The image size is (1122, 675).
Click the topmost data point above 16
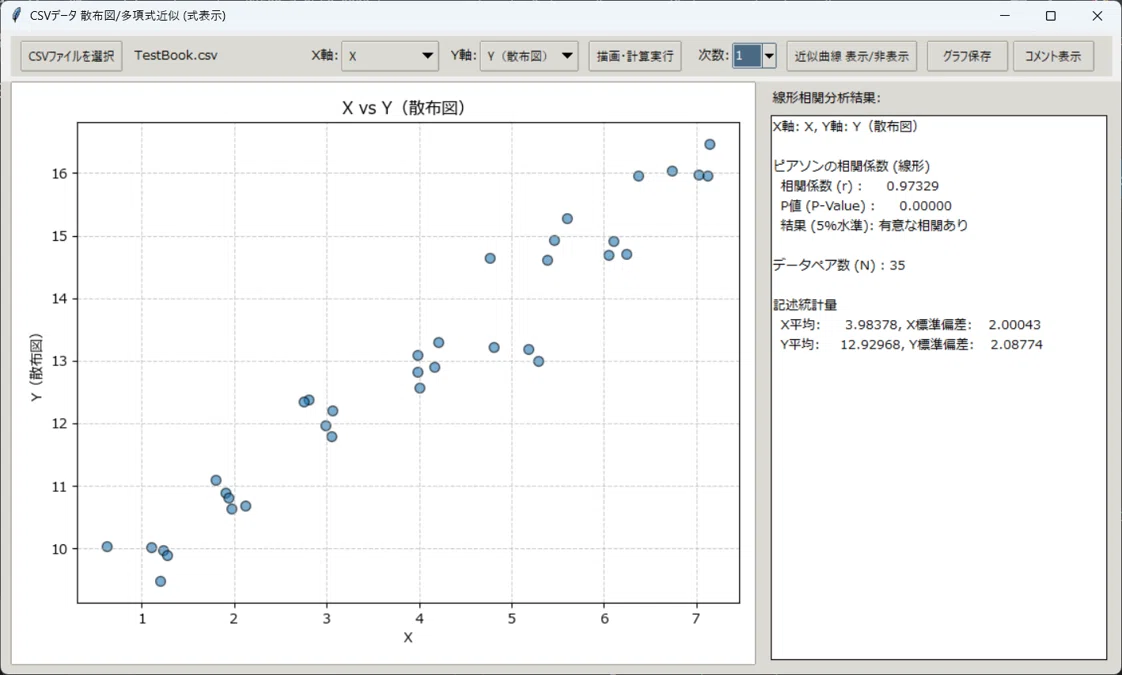(710, 145)
